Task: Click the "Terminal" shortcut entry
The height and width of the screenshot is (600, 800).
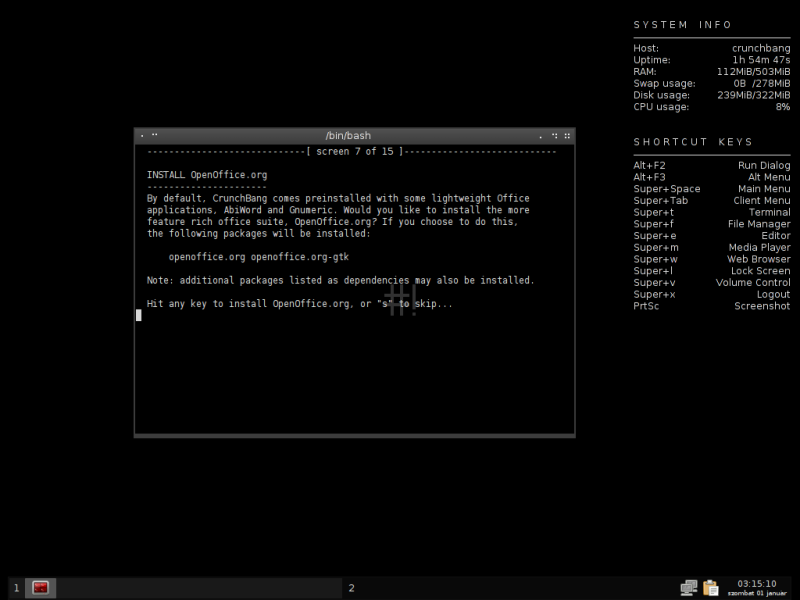Action: (769, 212)
